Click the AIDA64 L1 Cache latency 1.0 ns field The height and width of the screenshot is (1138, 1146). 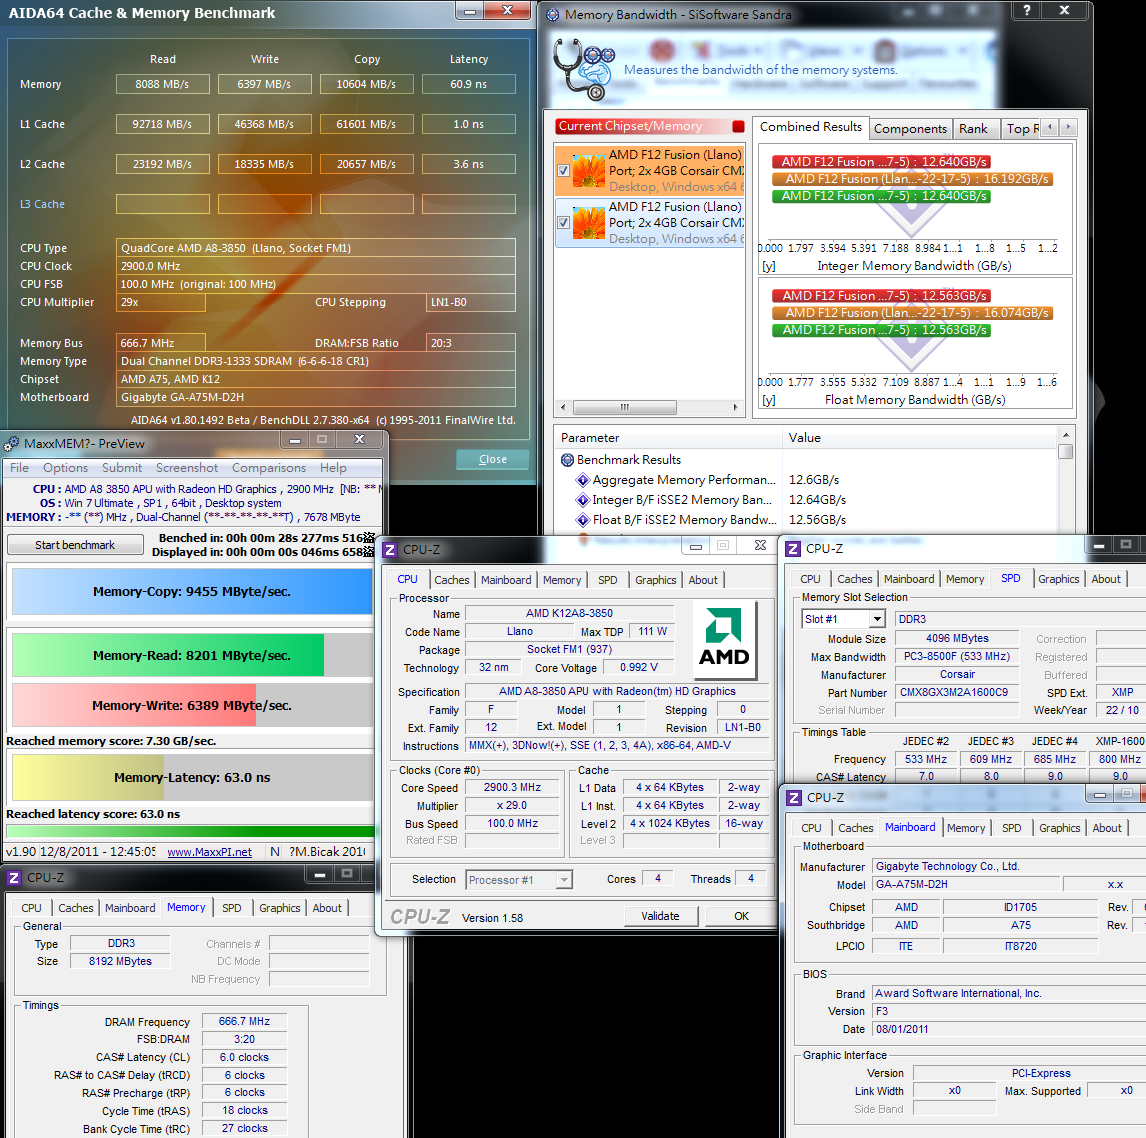pyautogui.click(x=468, y=124)
